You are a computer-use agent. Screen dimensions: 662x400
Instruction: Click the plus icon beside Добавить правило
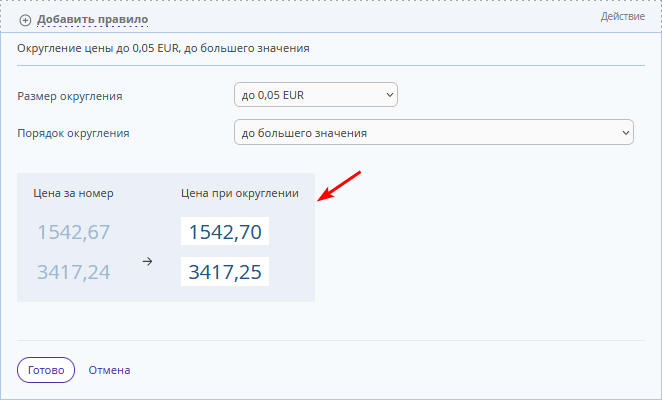25,20
